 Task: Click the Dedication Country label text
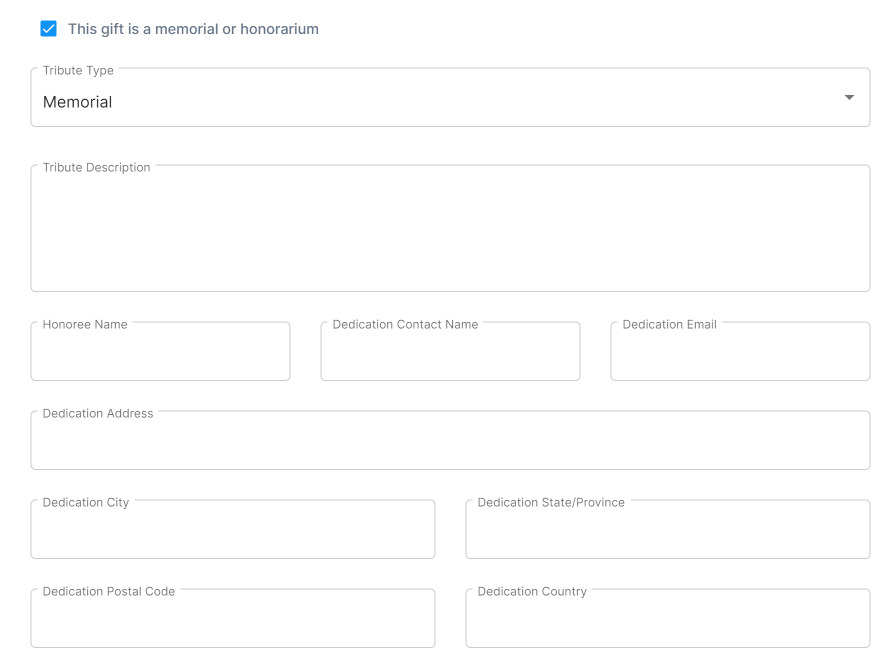tap(532, 592)
